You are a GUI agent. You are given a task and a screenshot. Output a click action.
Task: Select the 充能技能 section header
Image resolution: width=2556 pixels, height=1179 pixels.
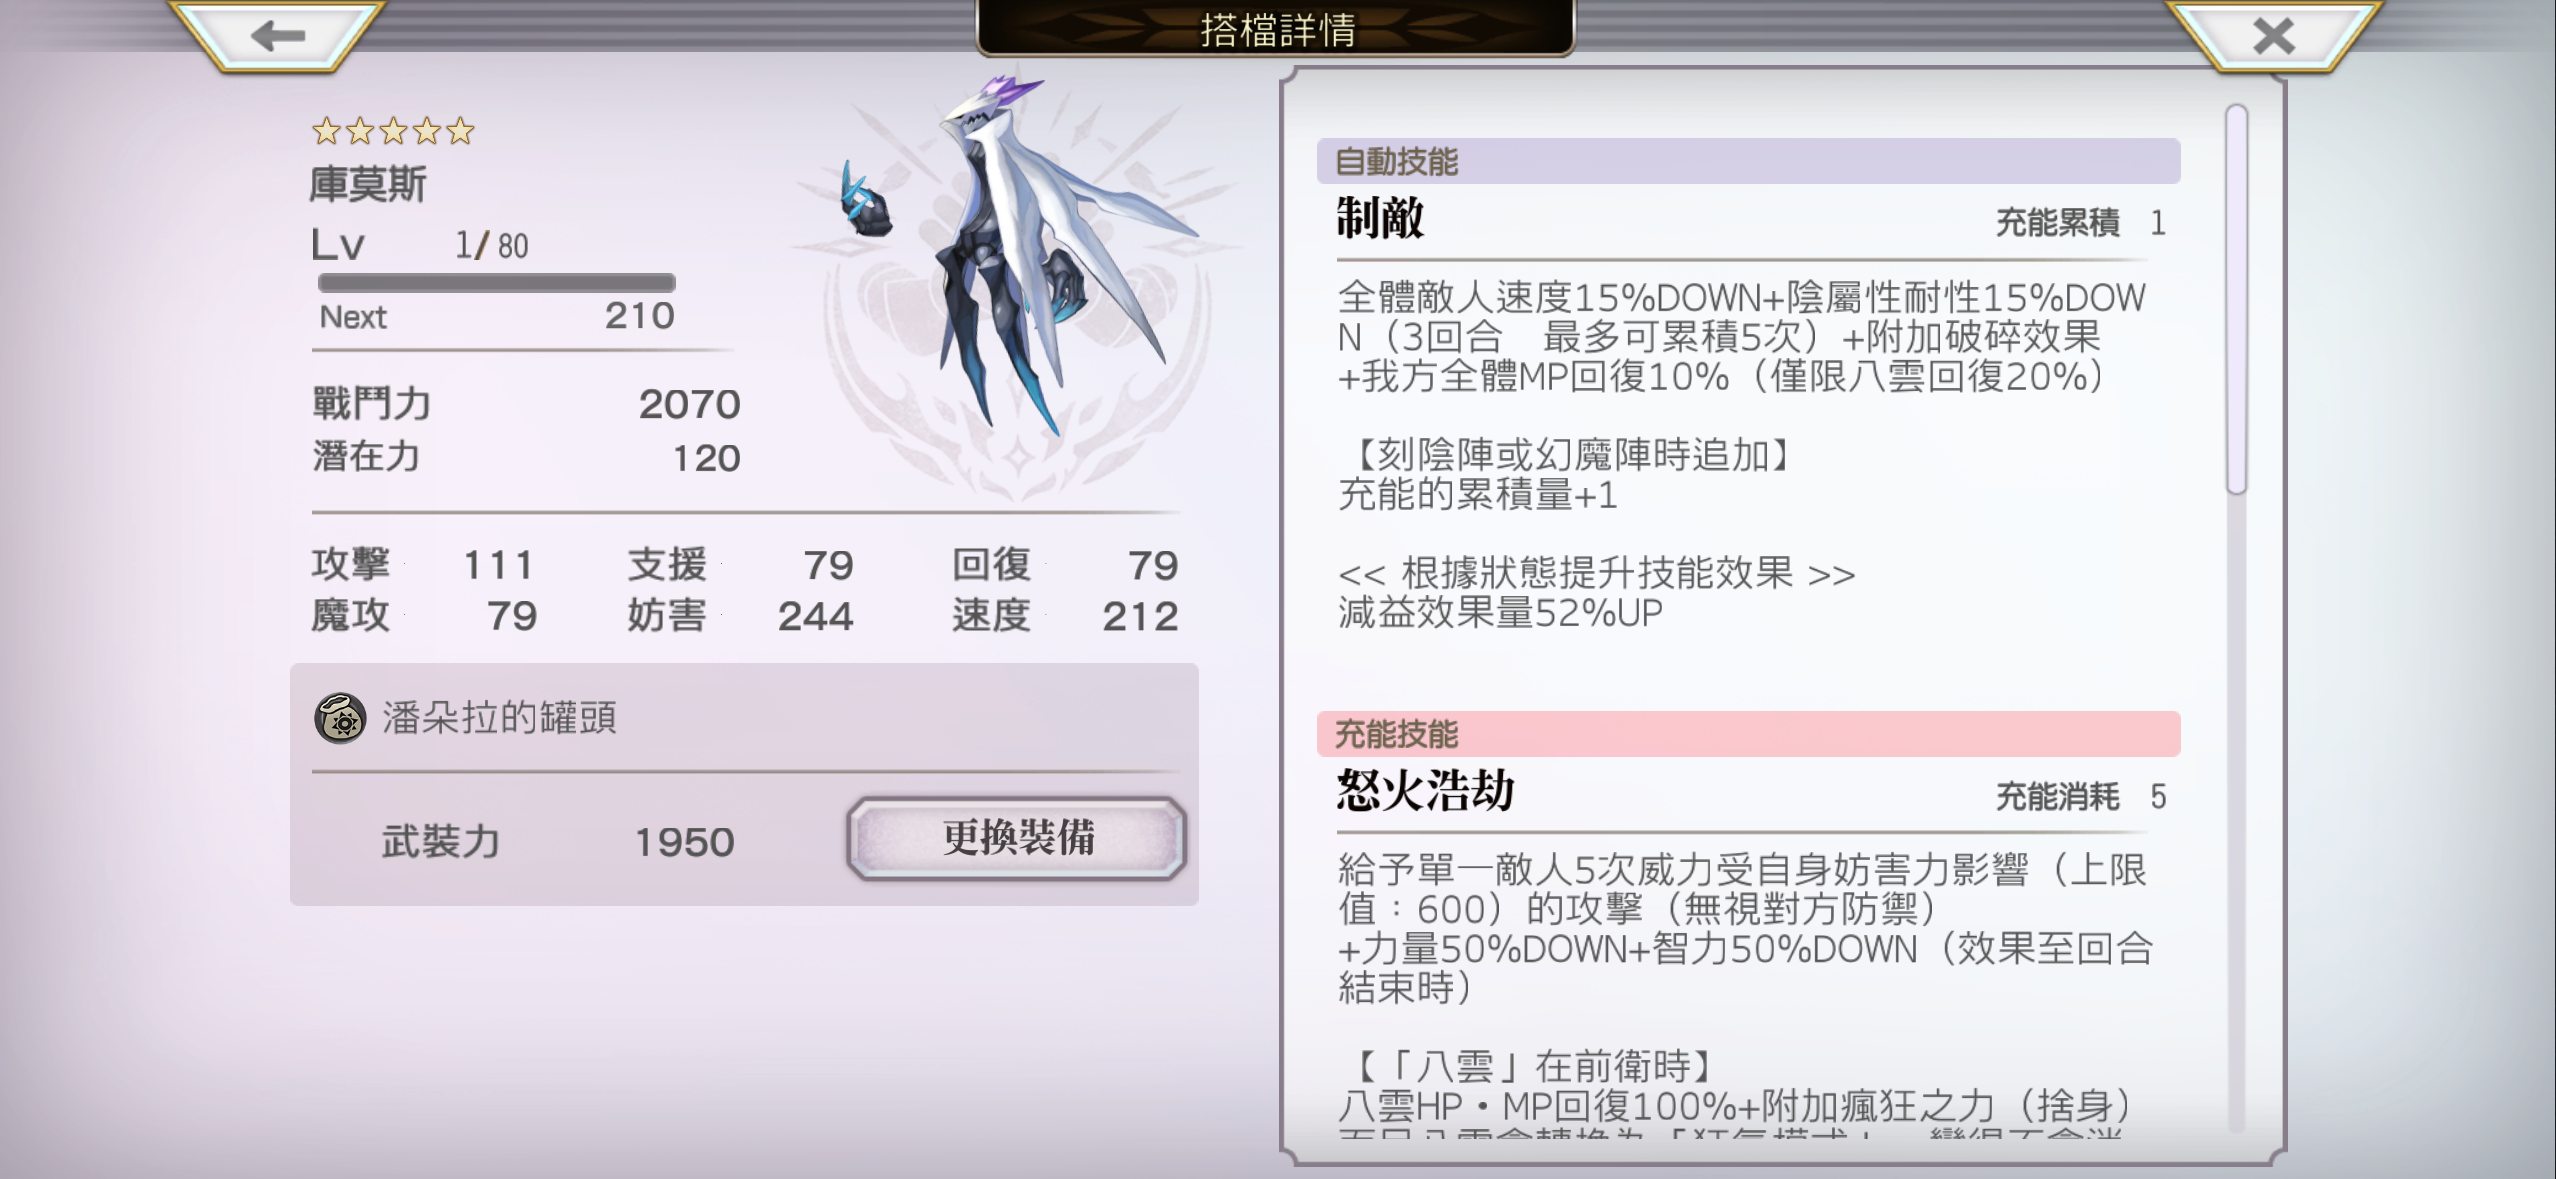(x=1748, y=734)
